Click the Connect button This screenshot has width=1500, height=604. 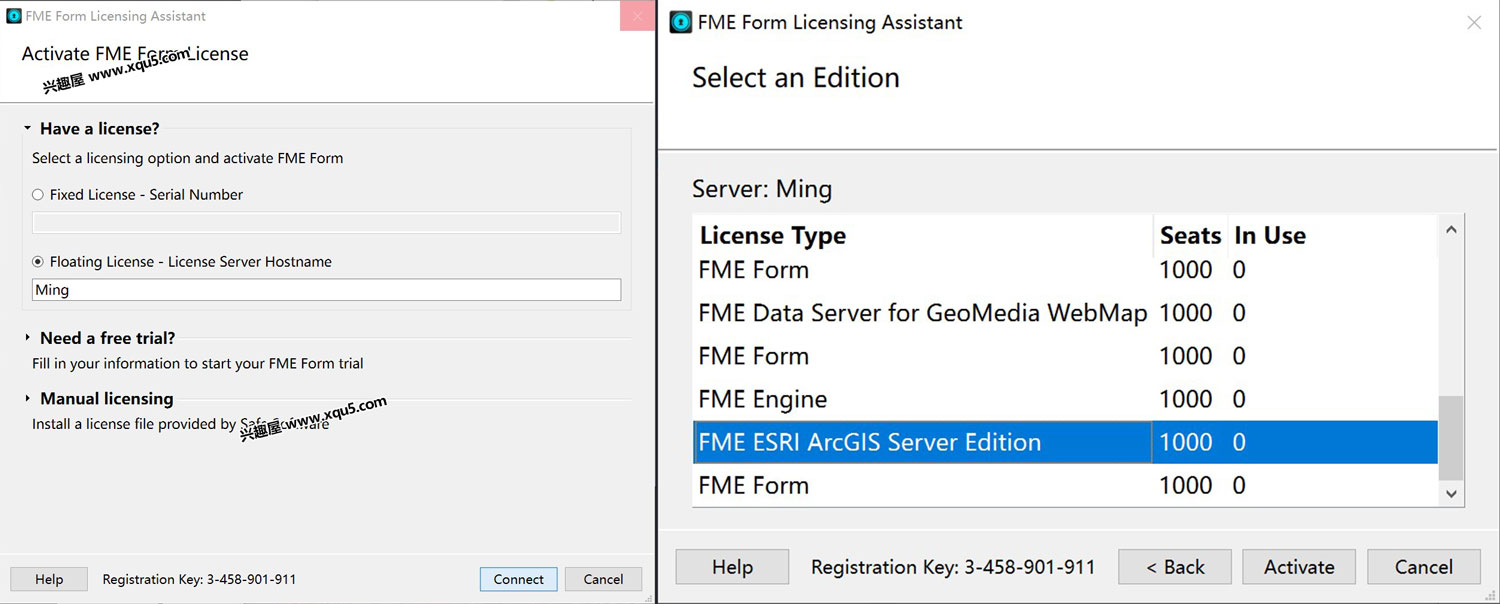(x=518, y=579)
